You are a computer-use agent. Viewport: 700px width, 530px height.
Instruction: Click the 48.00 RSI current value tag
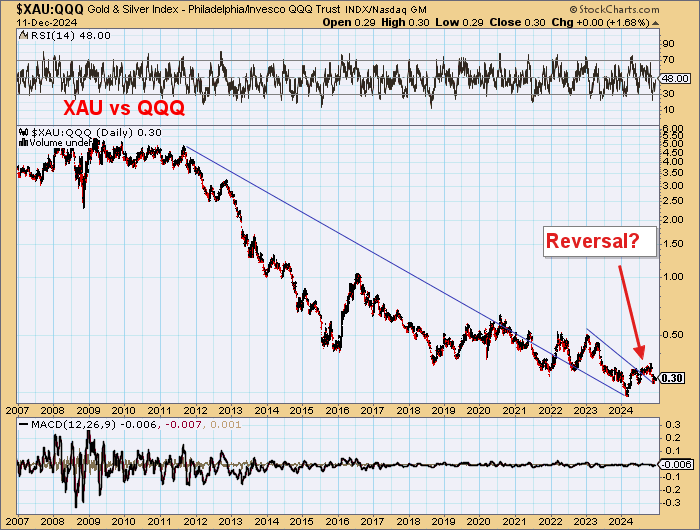coord(675,79)
